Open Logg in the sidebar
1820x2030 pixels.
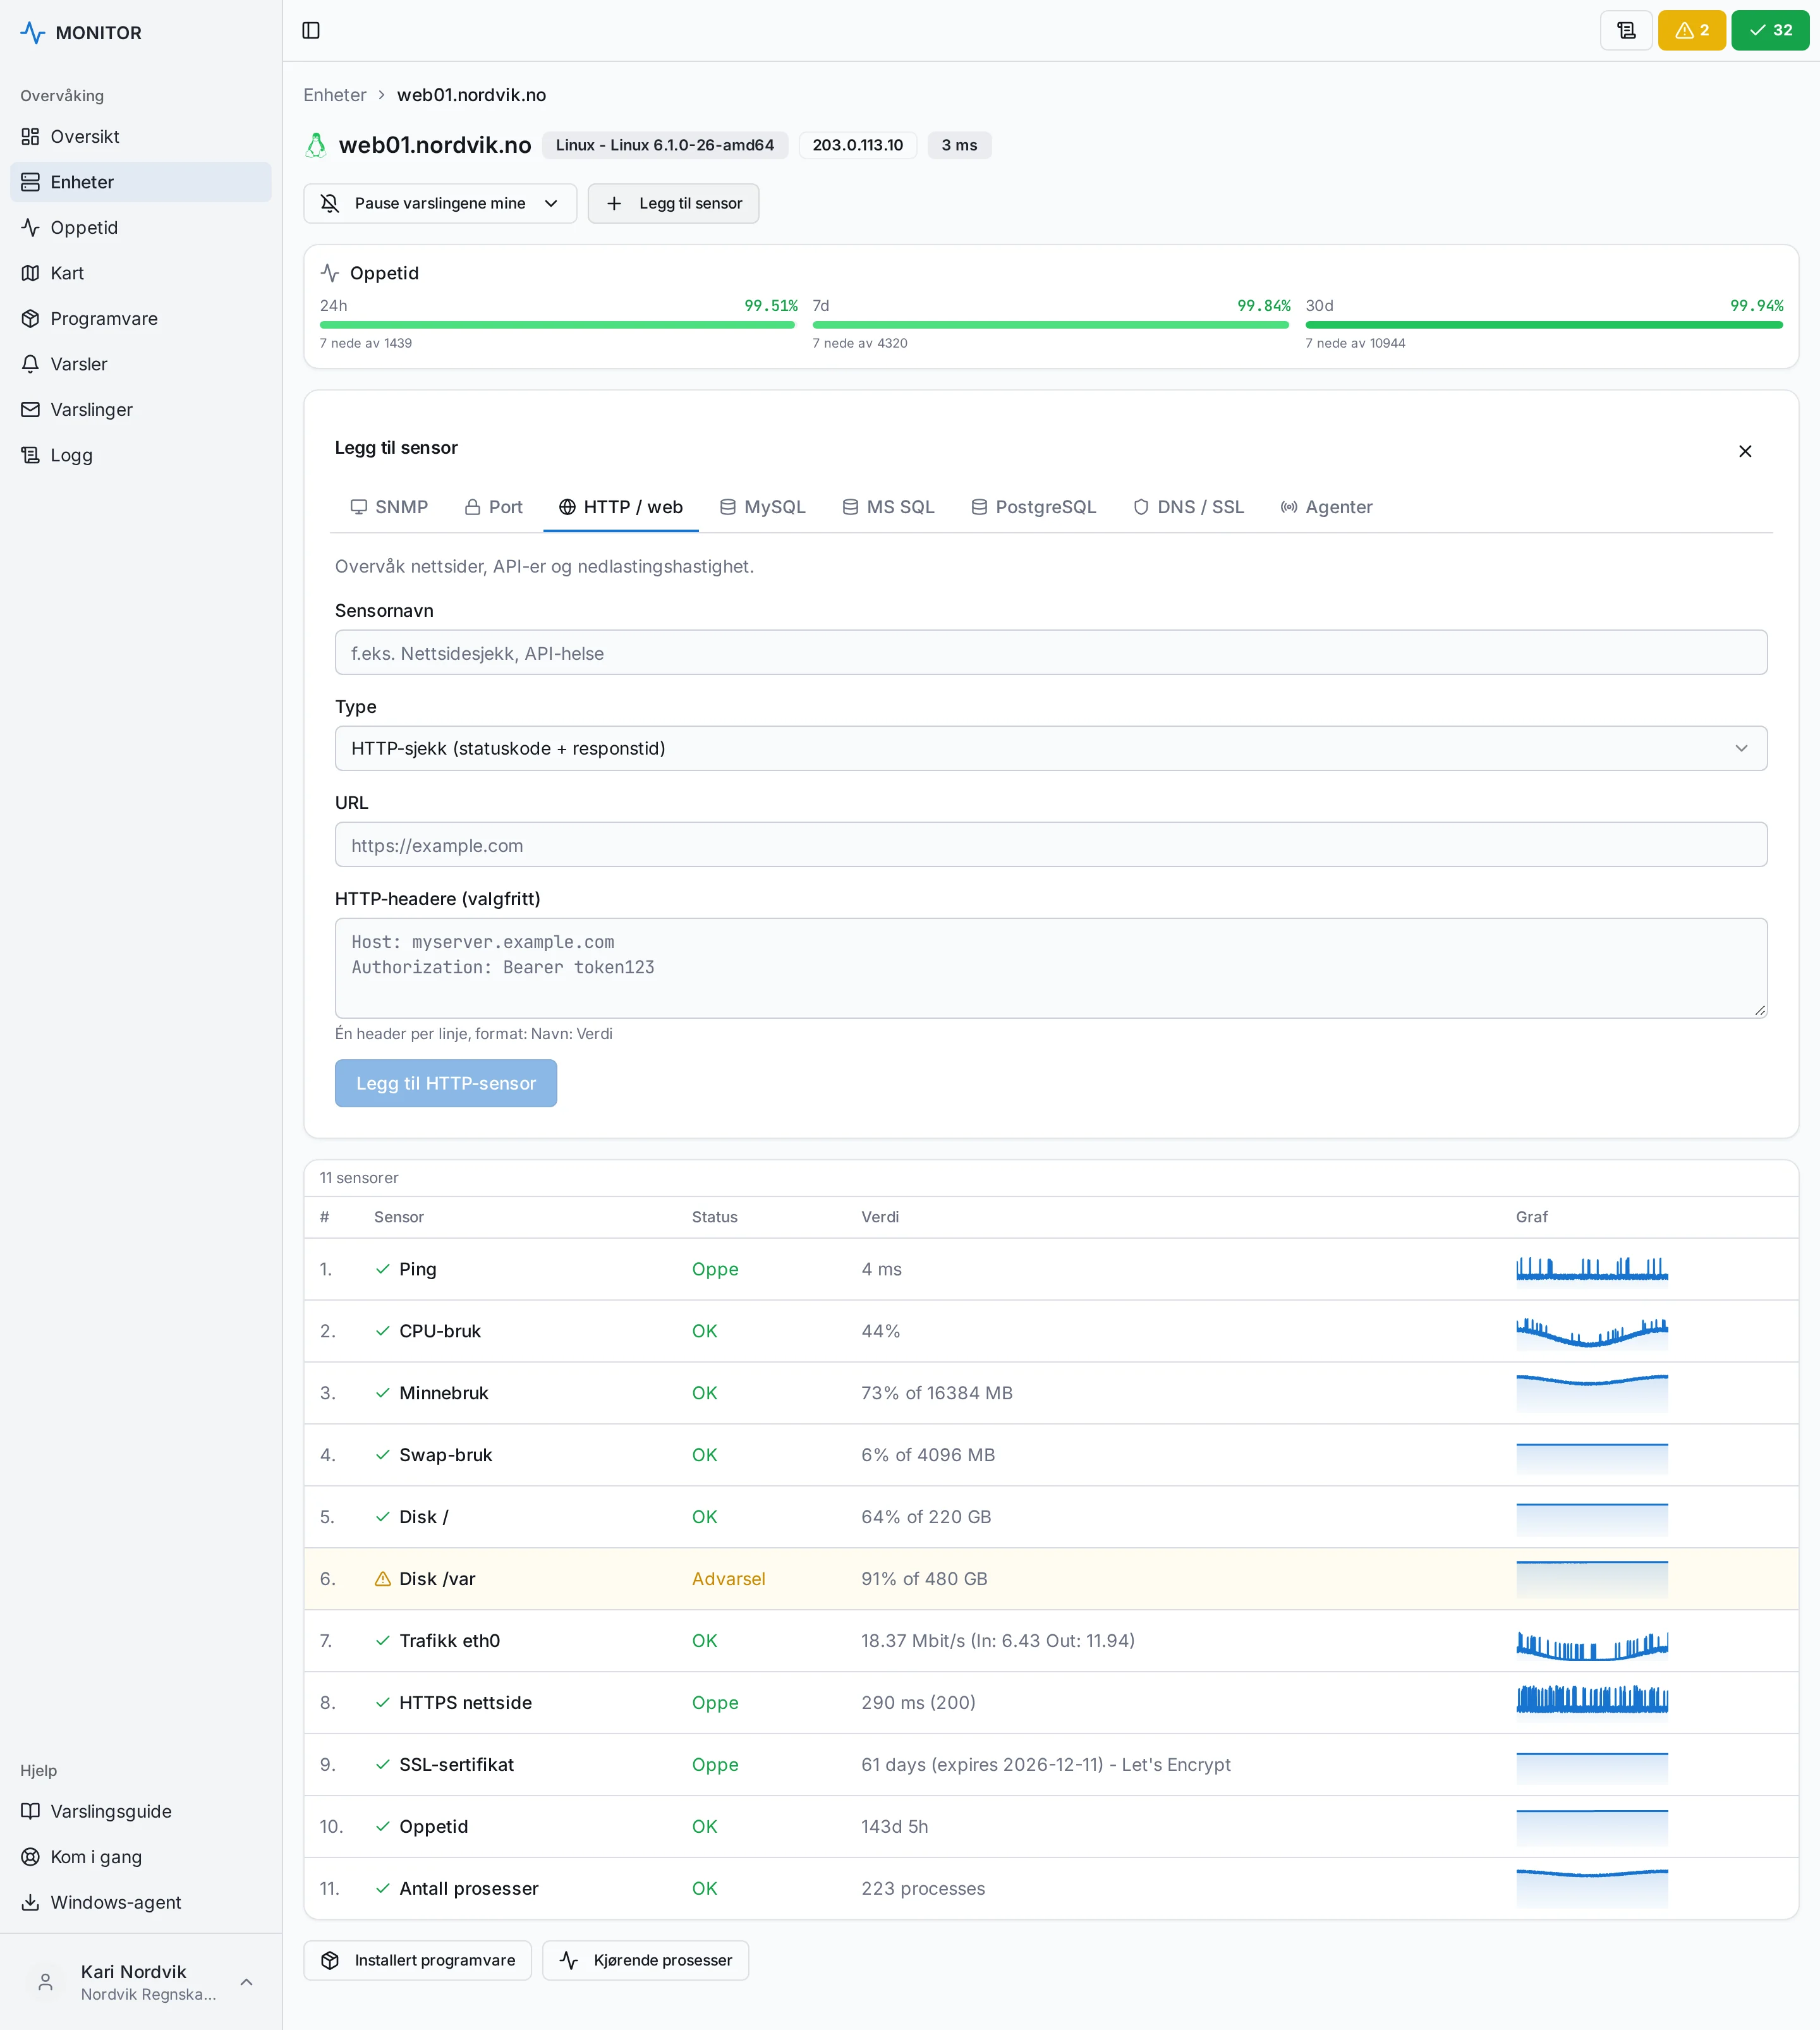tap(141, 455)
